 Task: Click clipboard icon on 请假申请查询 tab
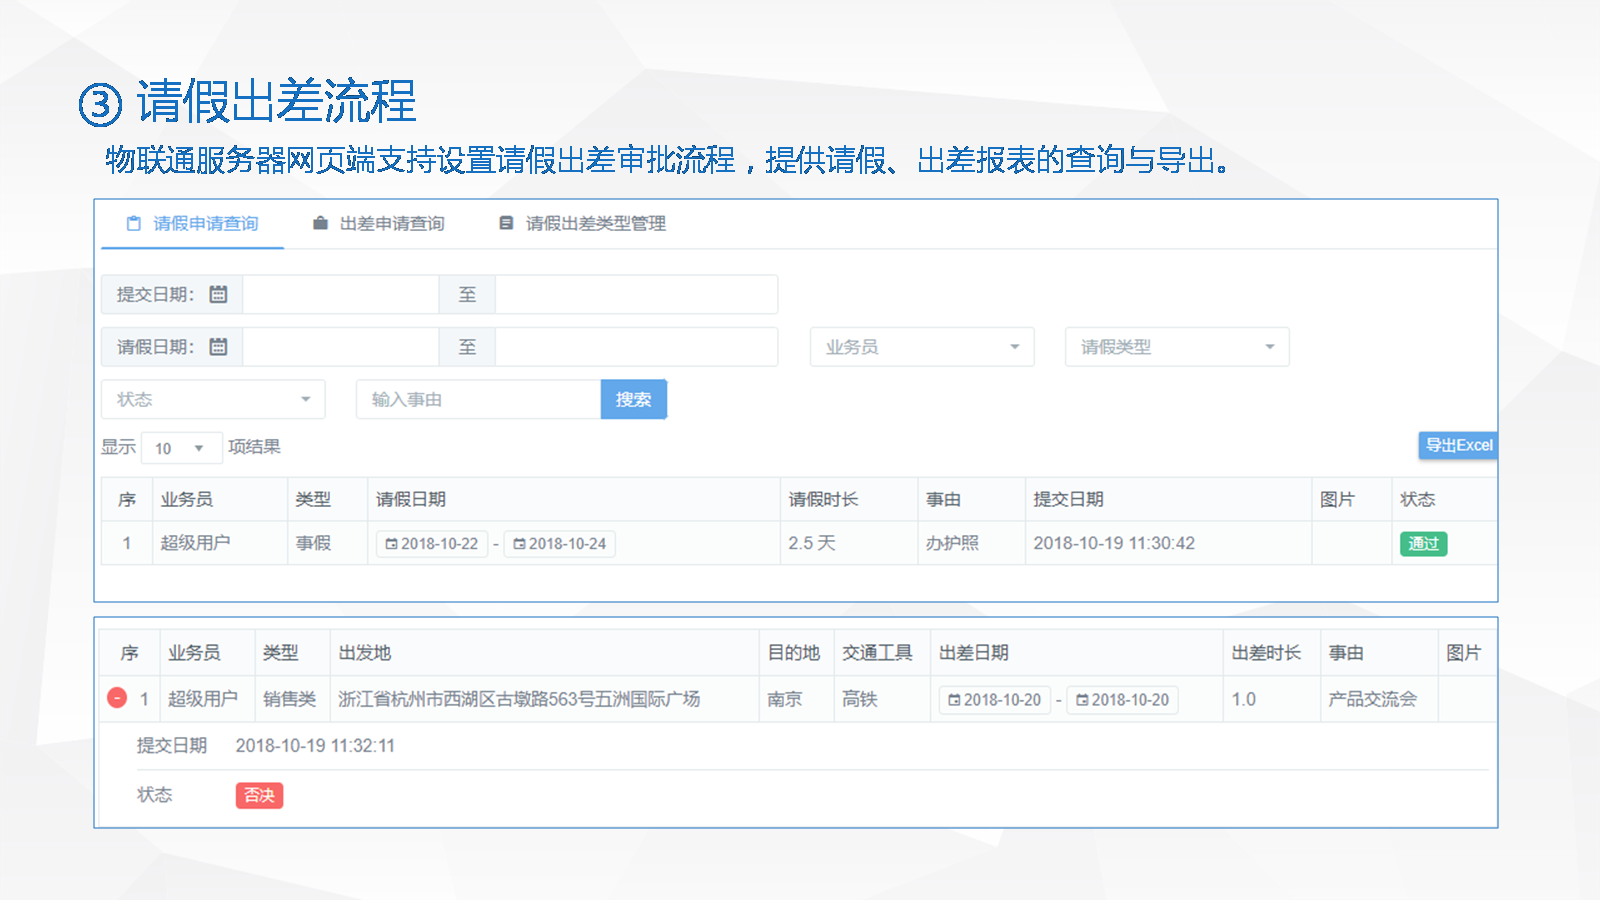click(x=134, y=223)
